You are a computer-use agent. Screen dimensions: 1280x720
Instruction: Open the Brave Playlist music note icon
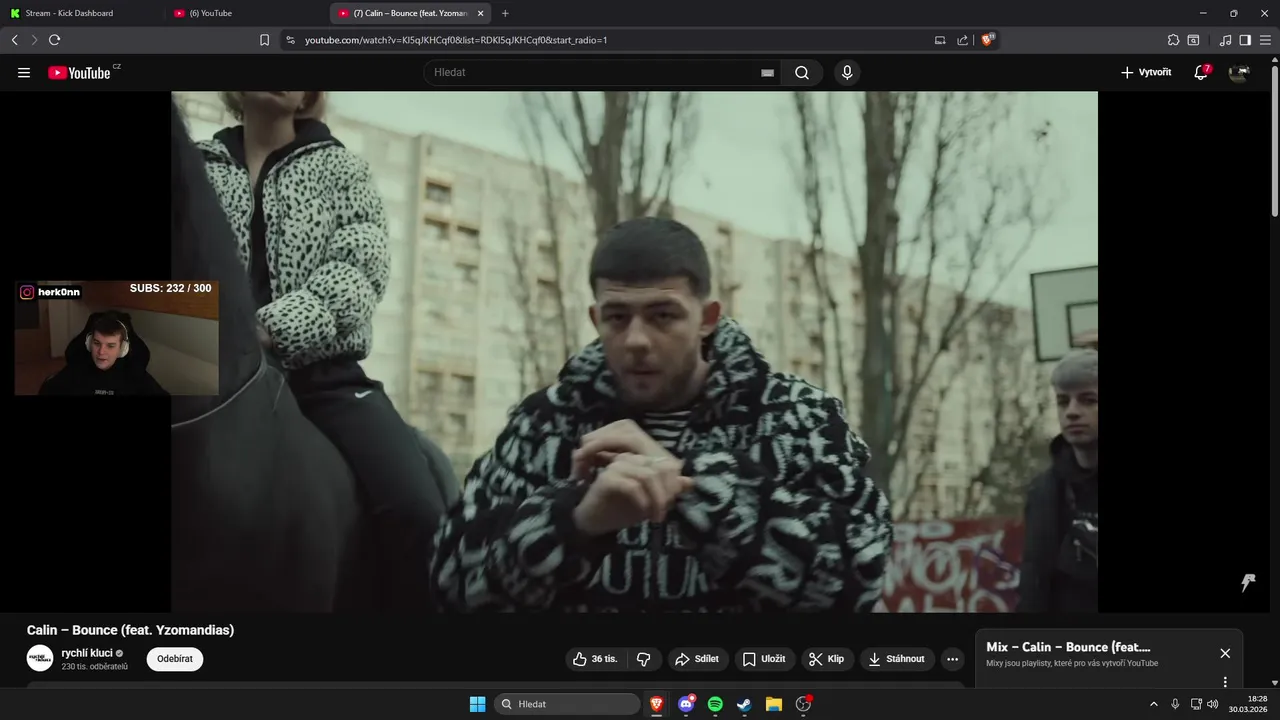pyautogui.click(x=1225, y=40)
